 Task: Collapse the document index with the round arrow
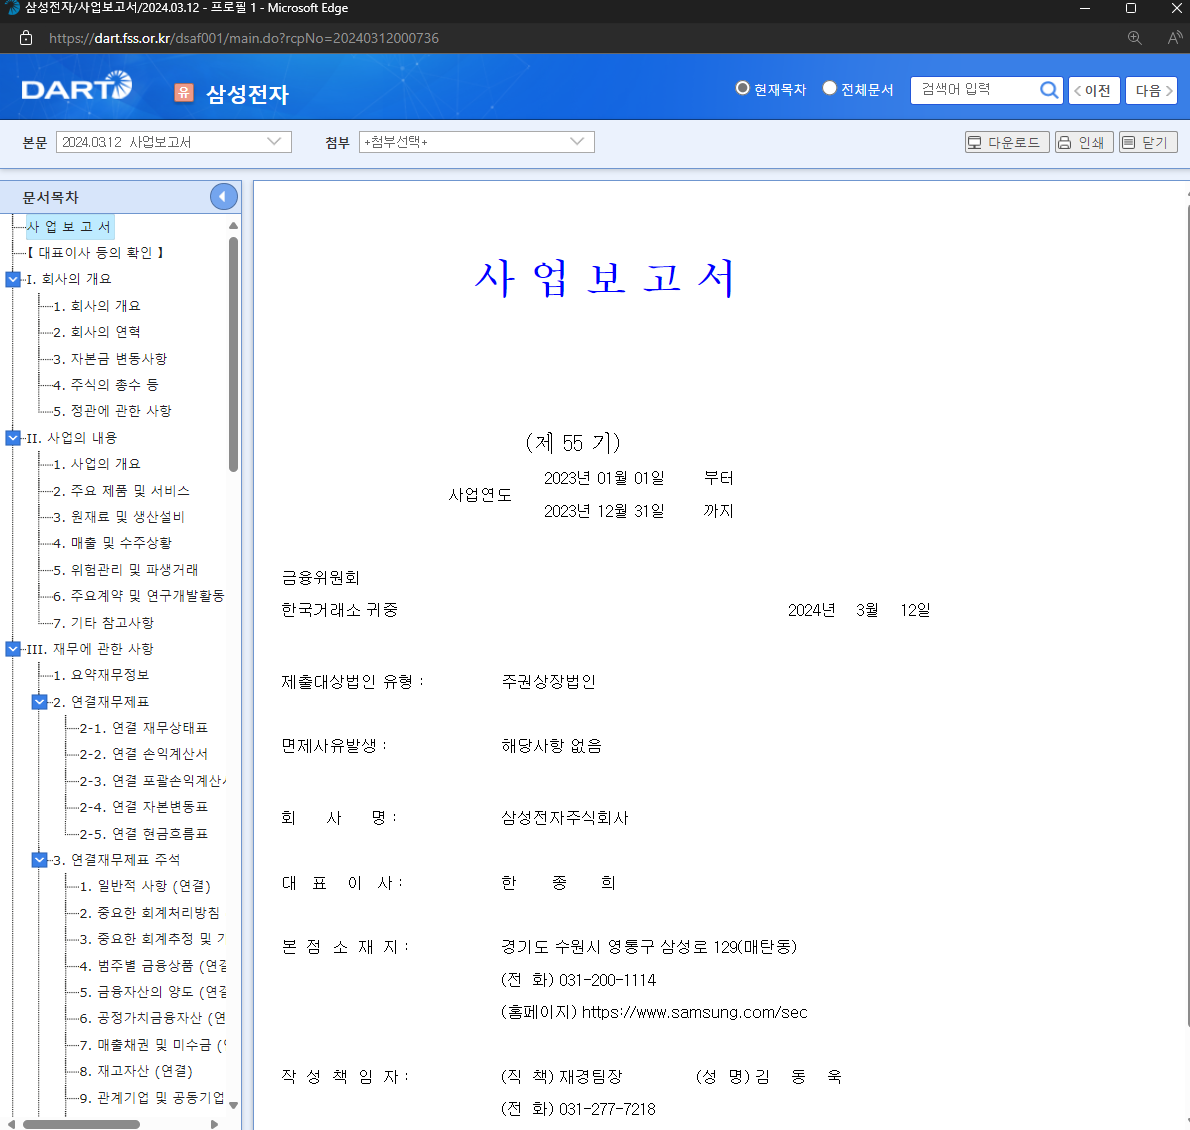click(x=223, y=197)
